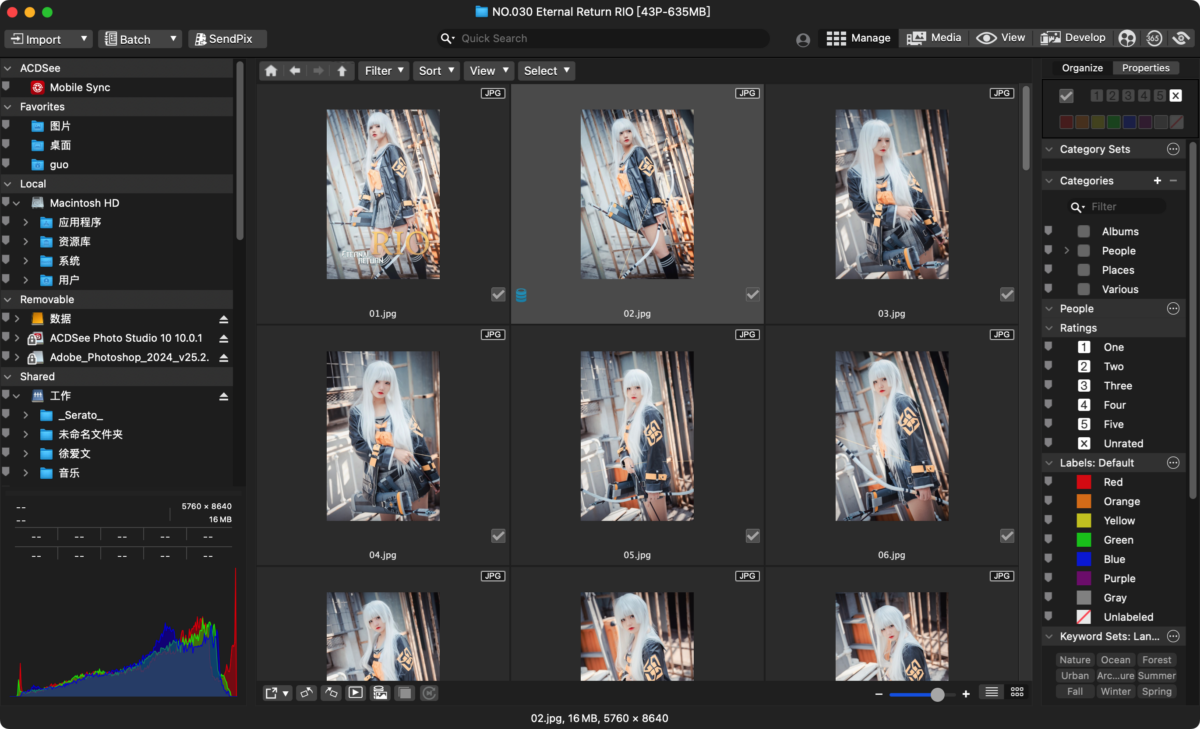Toggle the tag checkbox on 06.jpg
Screen dimensions: 1200x729
(x=1007, y=536)
